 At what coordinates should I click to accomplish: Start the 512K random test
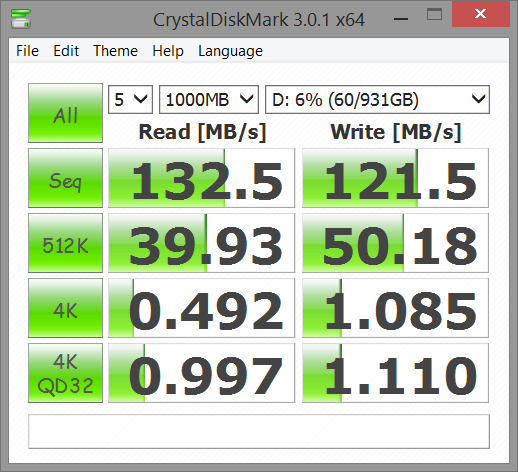tap(65, 243)
